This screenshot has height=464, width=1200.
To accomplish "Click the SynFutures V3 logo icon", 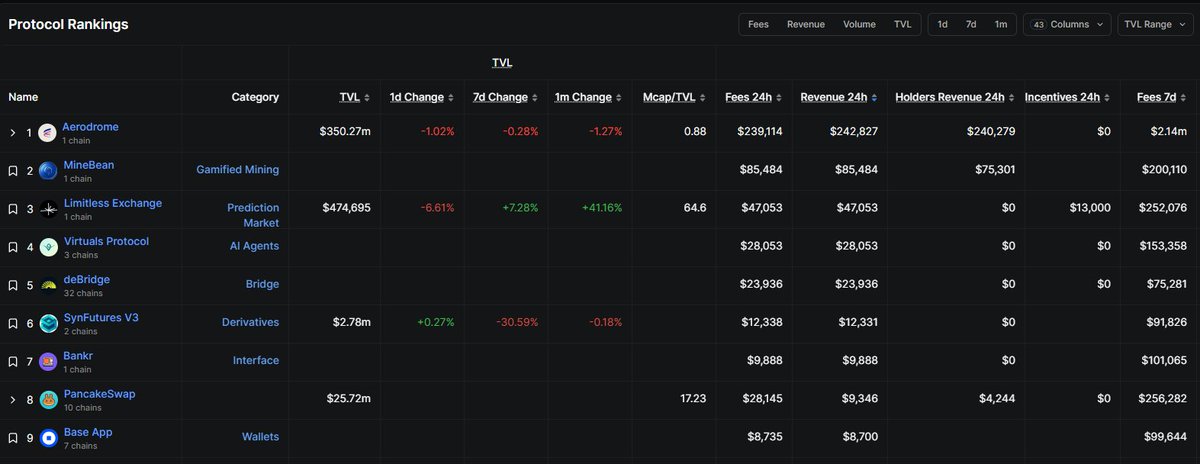I will [x=47, y=323].
